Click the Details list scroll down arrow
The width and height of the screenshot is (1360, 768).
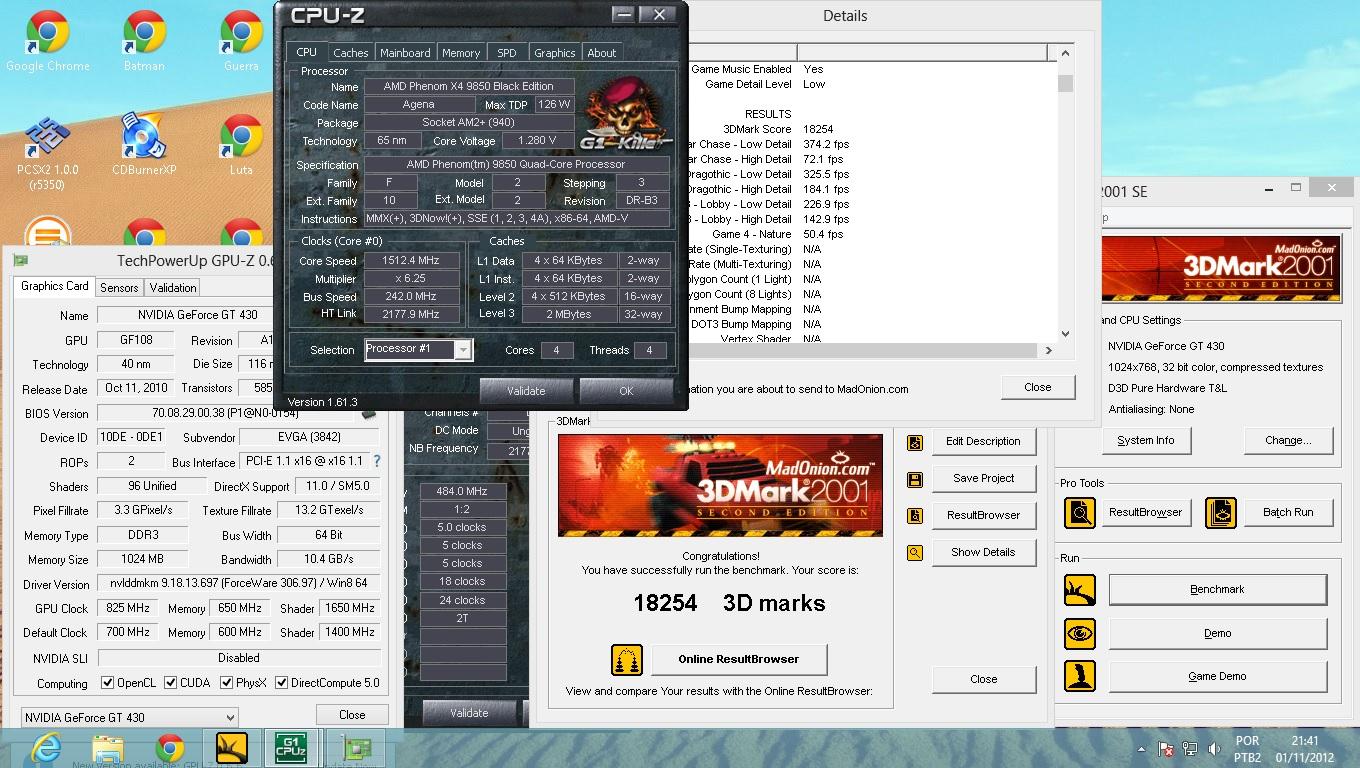(x=1065, y=334)
